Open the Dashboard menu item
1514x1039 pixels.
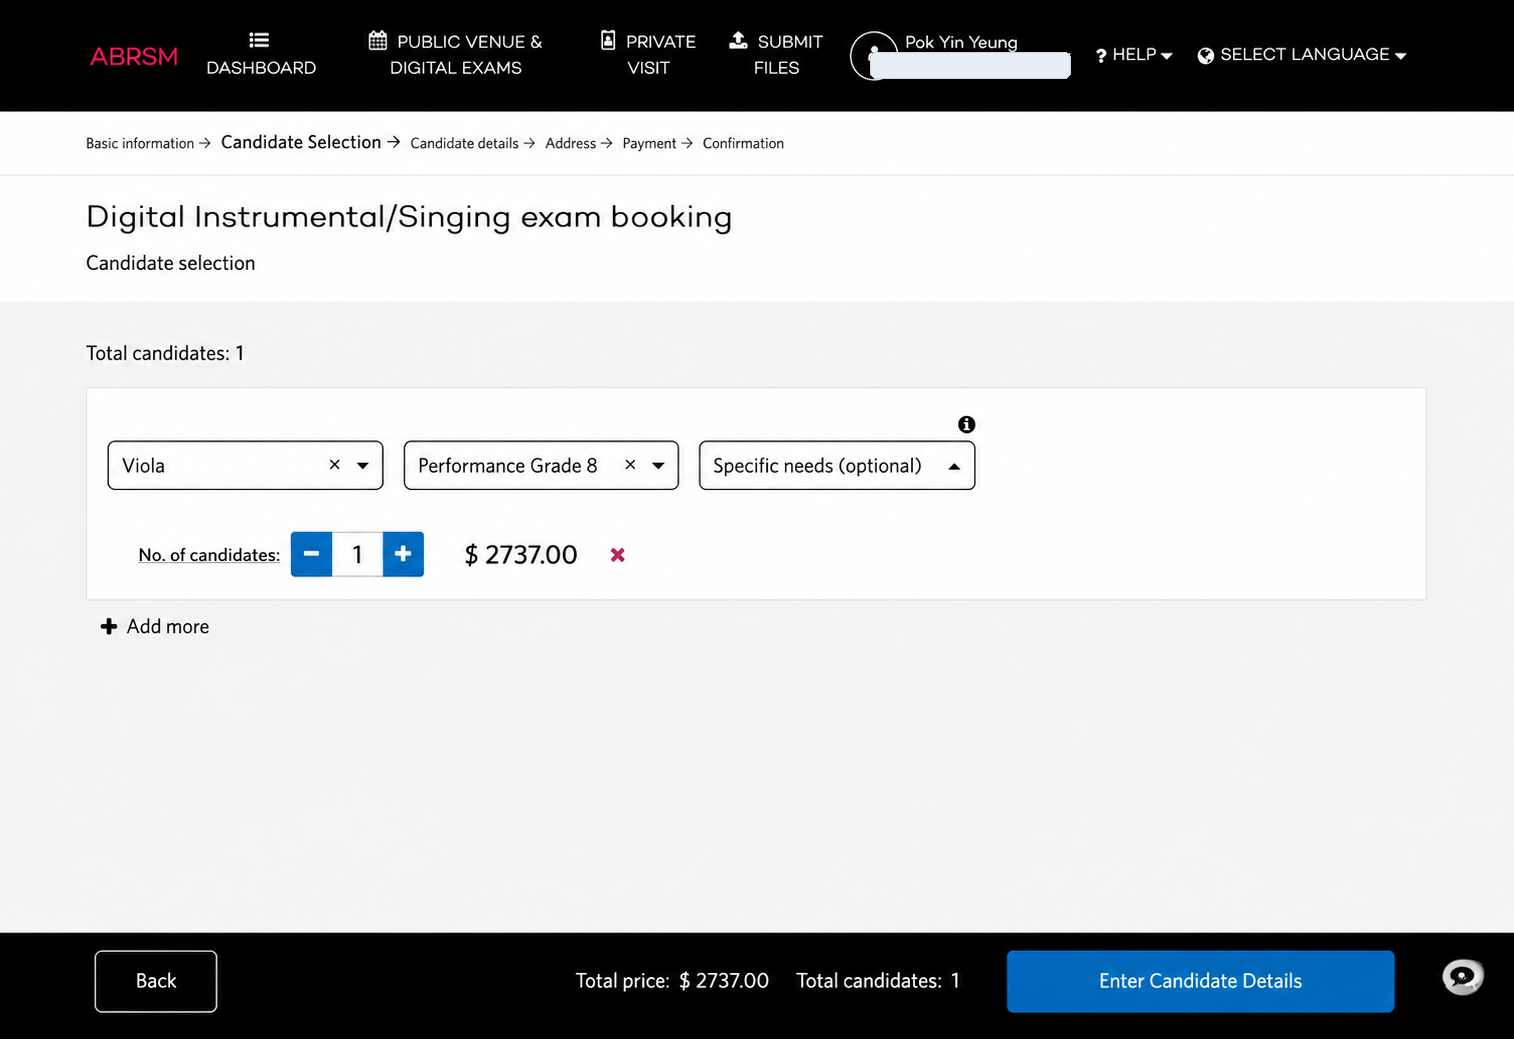[x=261, y=54]
